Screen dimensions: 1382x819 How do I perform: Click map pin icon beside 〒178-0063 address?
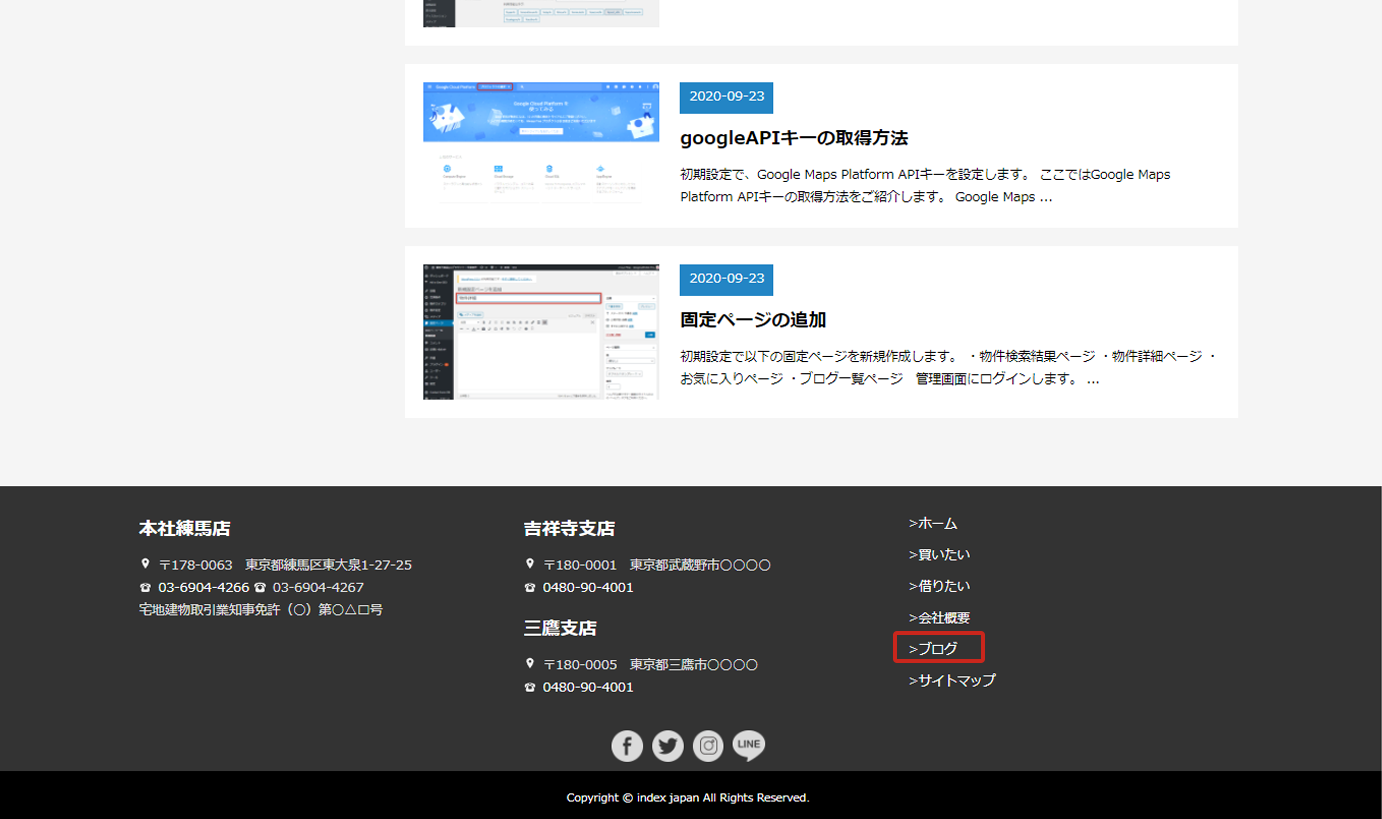[145, 564]
